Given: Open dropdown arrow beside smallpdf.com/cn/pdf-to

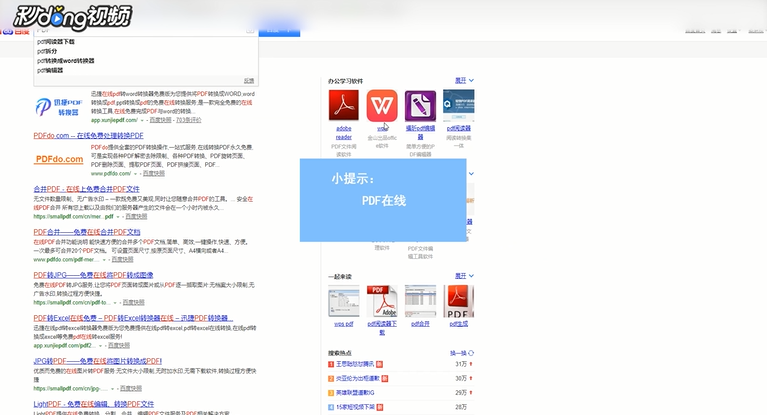Looking at the screenshot, I should coord(115,303).
